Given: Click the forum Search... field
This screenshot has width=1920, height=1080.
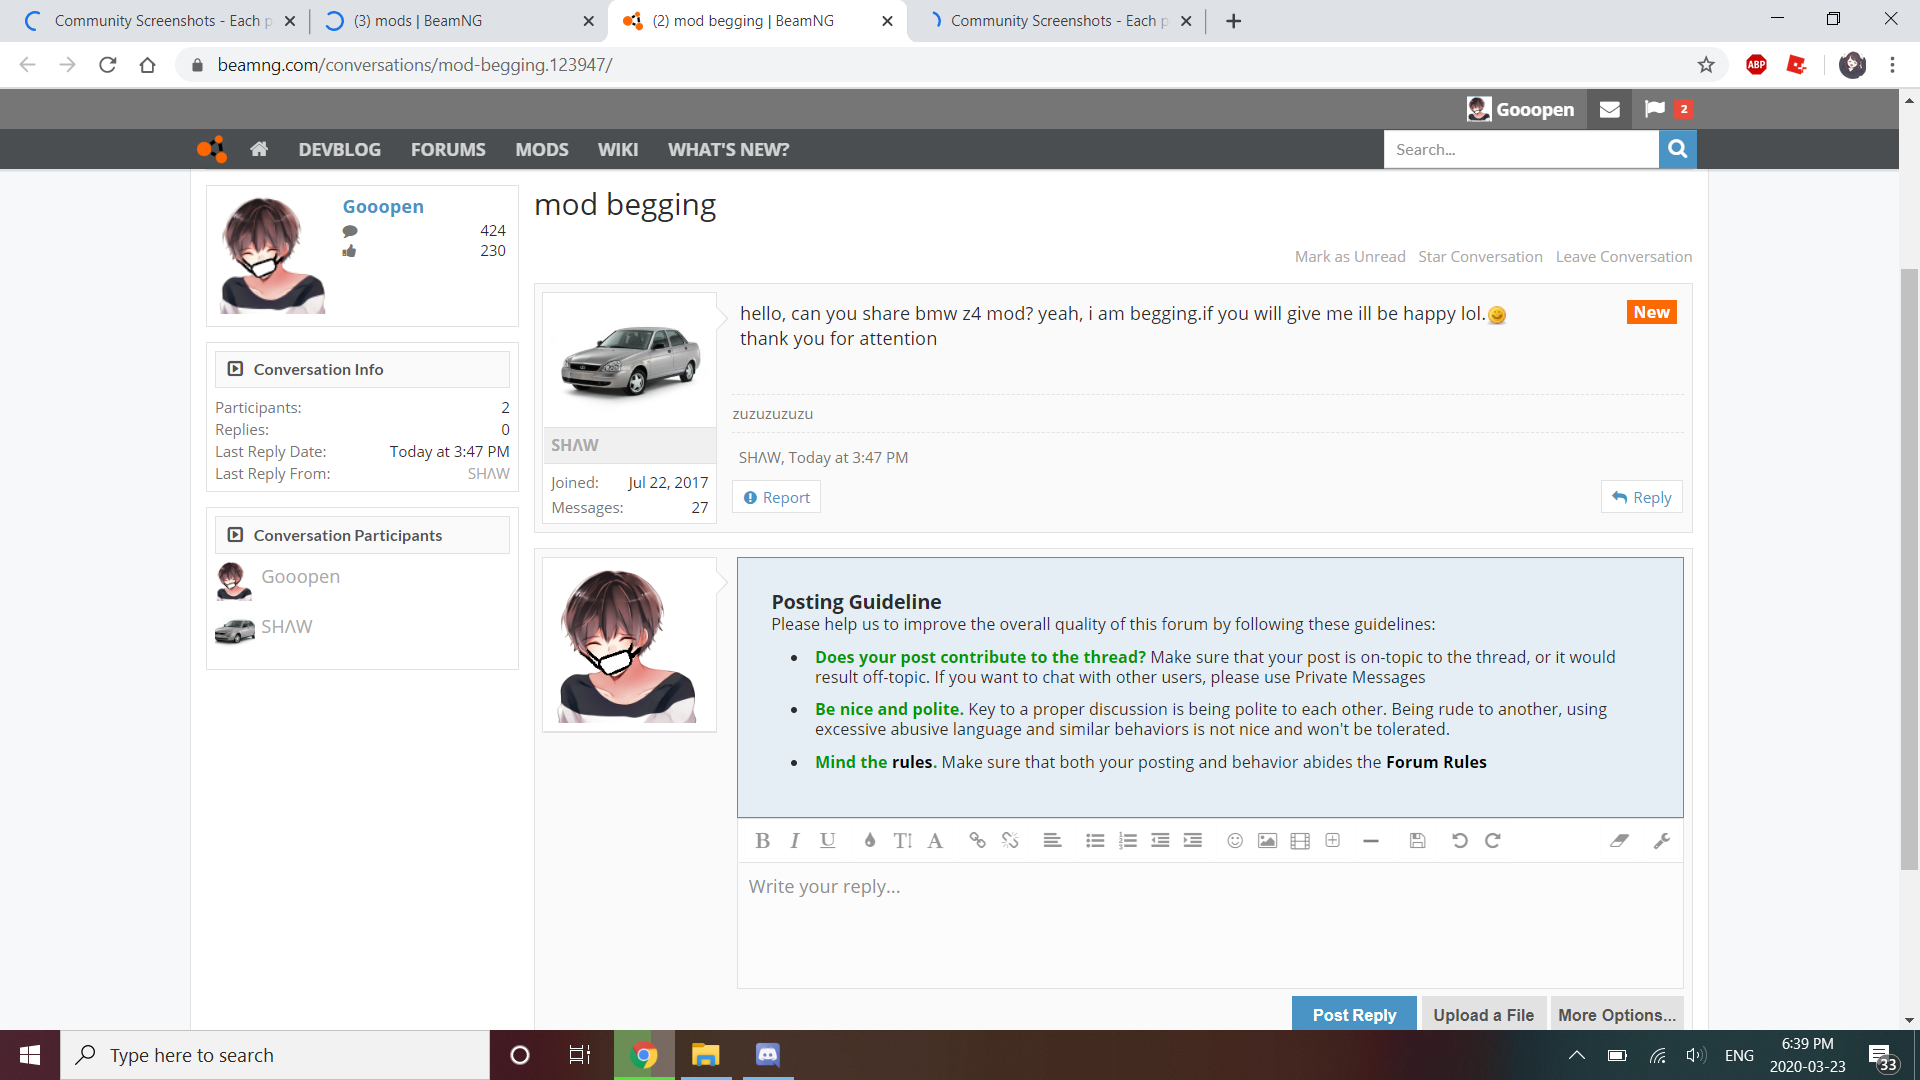Looking at the screenshot, I should tap(1521, 149).
